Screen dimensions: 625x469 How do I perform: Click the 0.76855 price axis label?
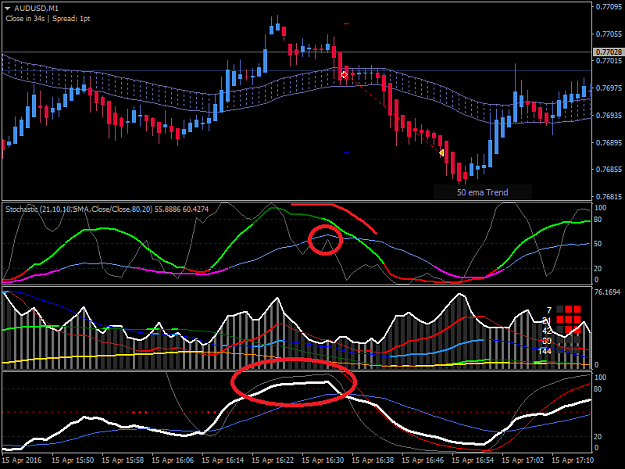(x=608, y=169)
